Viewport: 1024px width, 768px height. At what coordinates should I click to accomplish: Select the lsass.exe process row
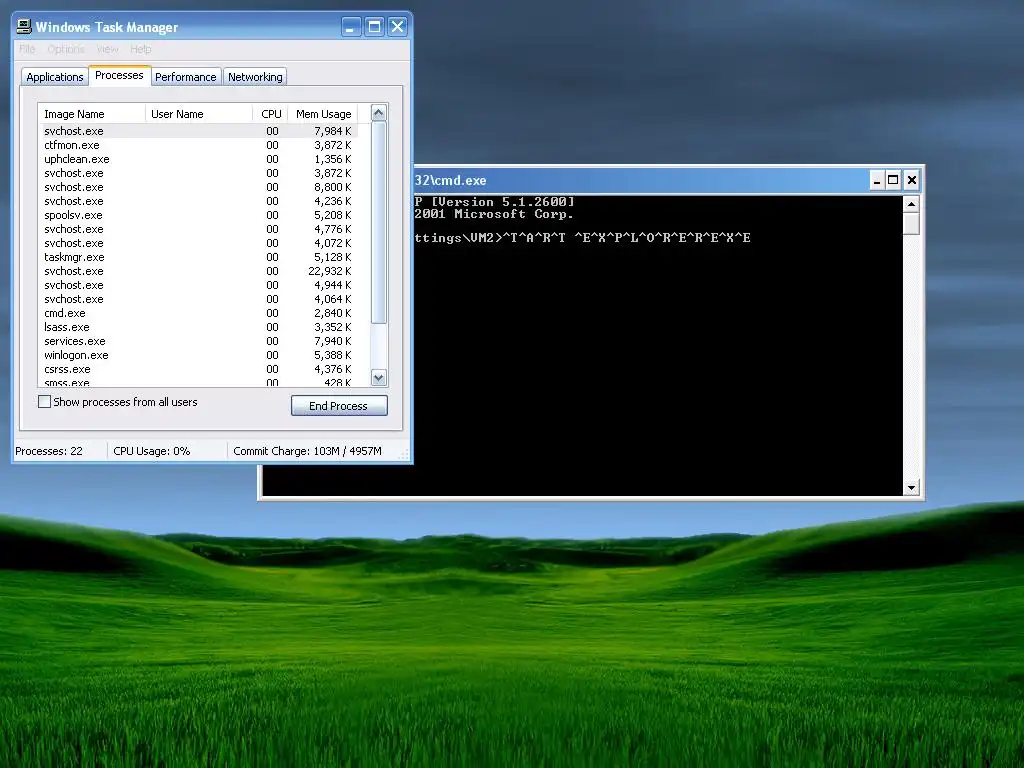198,327
